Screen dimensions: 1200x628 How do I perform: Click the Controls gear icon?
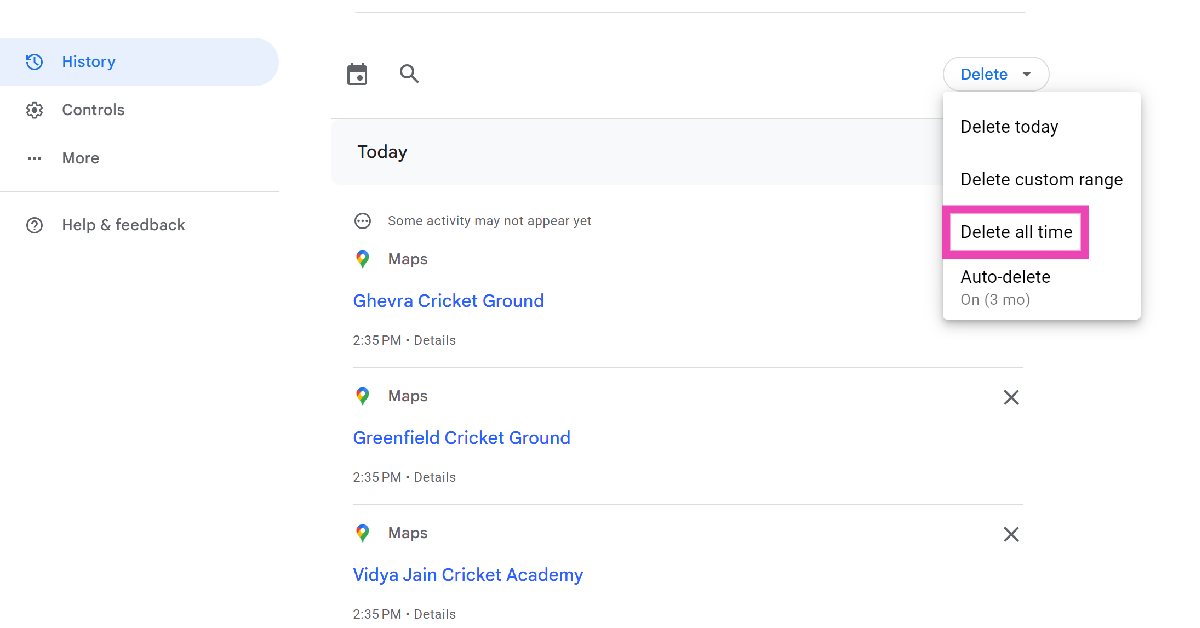click(x=35, y=110)
